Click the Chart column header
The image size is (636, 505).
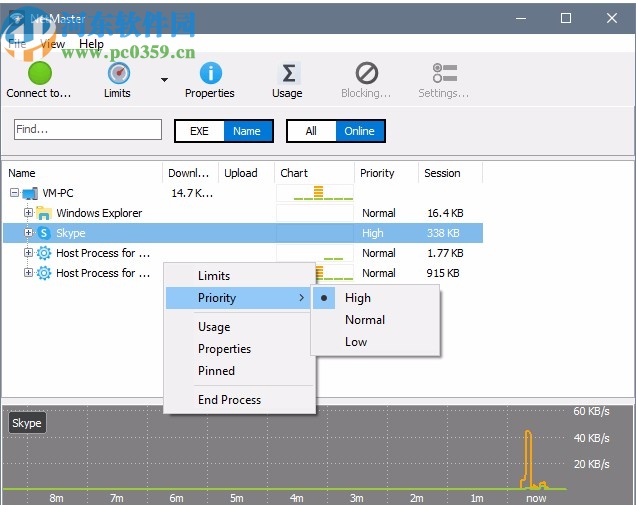pyautogui.click(x=315, y=173)
